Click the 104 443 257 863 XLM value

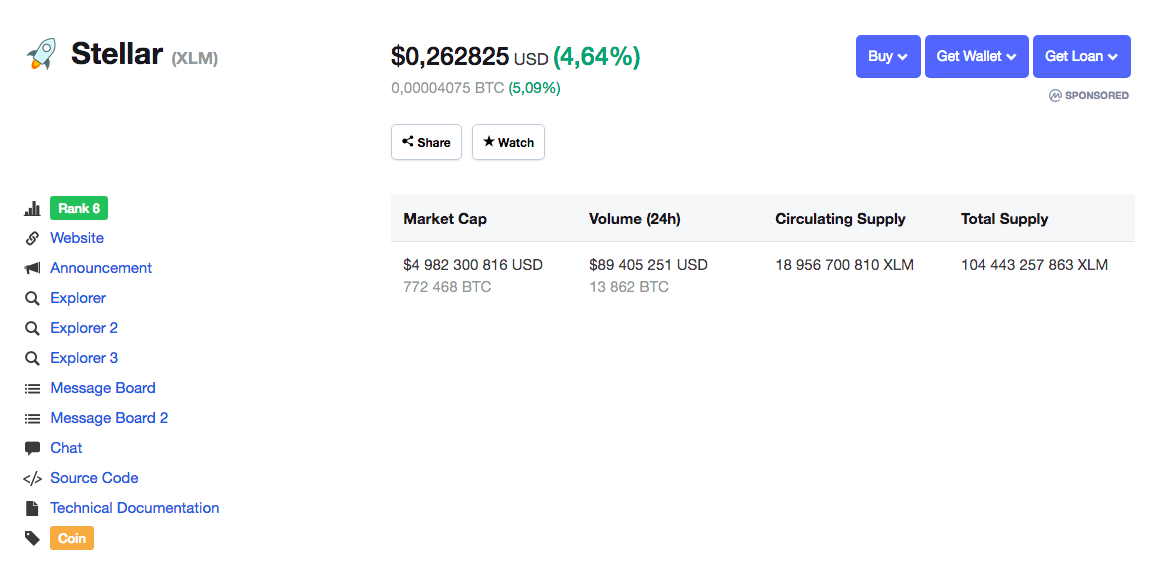point(1035,264)
